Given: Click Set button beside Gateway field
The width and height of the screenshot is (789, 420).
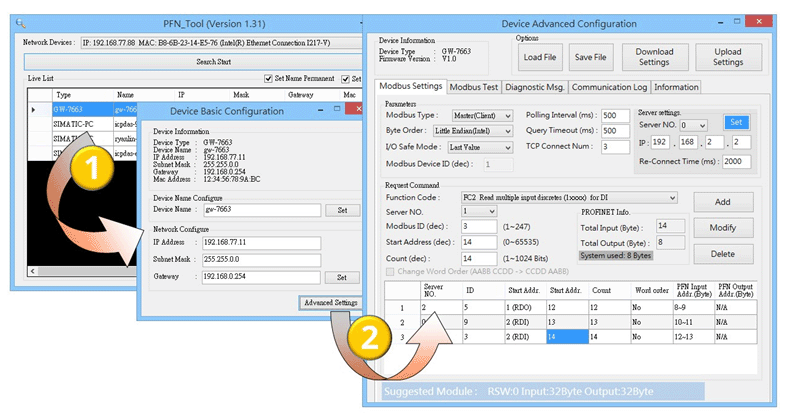Looking at the screenshot, I should (x=342, y=277).
